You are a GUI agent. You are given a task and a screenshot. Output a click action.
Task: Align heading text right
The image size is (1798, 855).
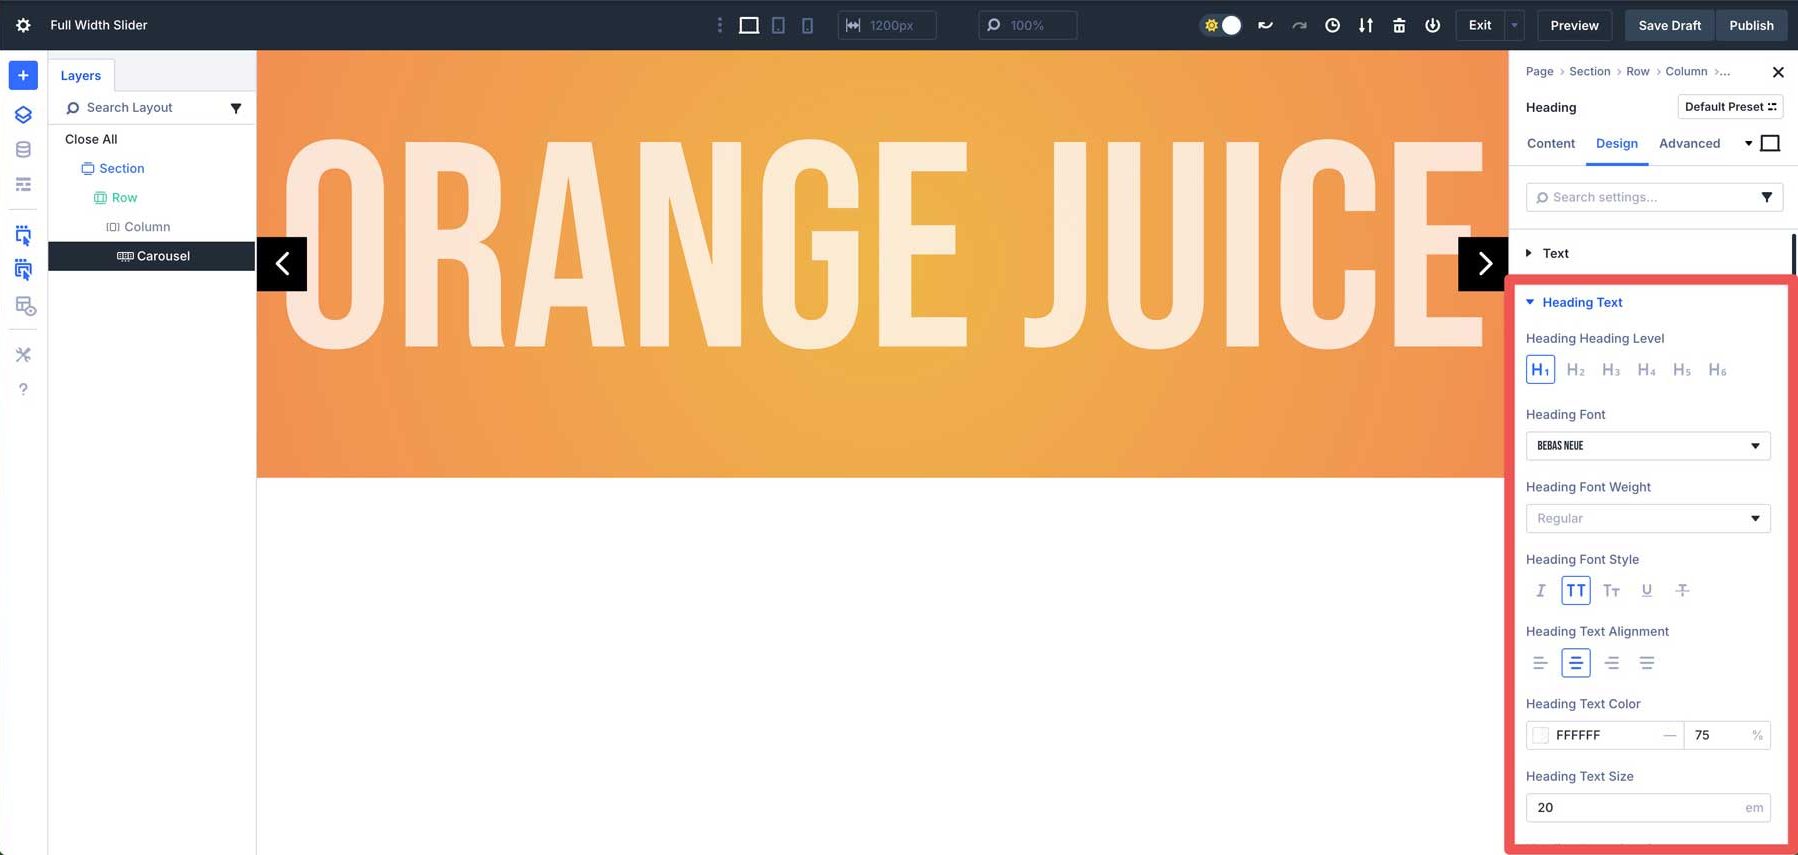tap(1611, 663)
